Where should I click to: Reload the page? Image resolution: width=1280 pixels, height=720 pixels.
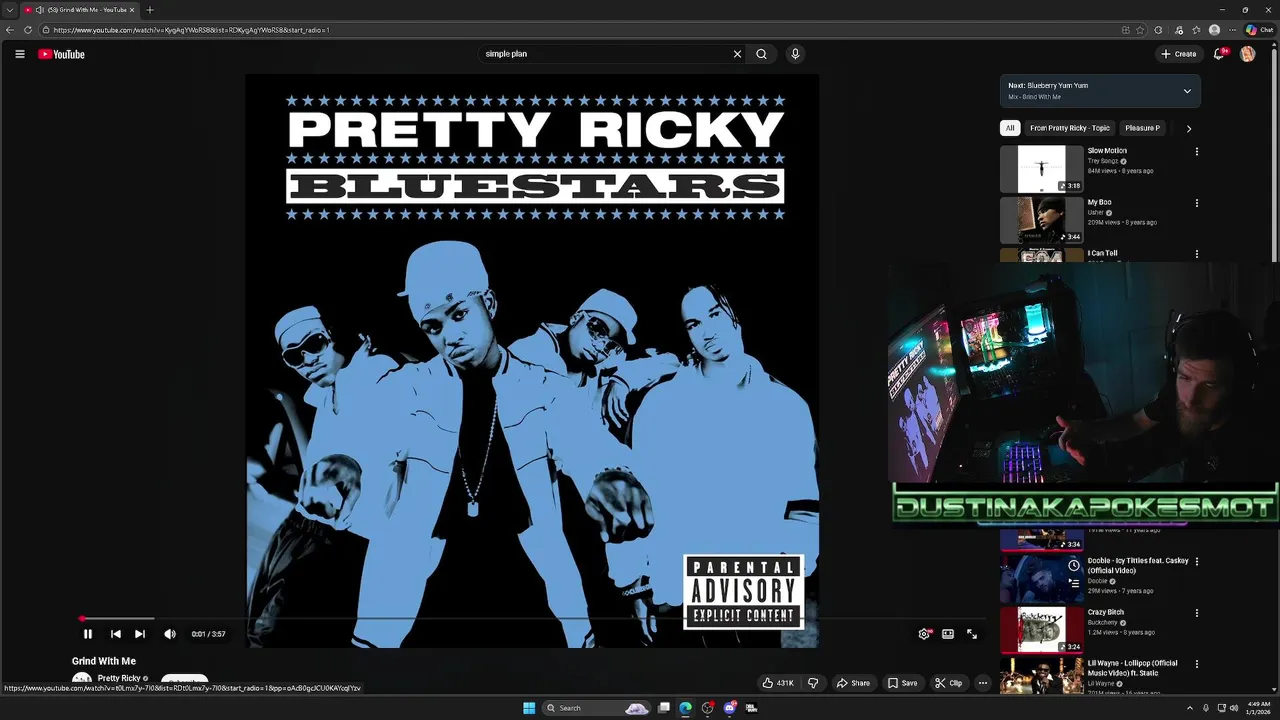coord(26,30)
